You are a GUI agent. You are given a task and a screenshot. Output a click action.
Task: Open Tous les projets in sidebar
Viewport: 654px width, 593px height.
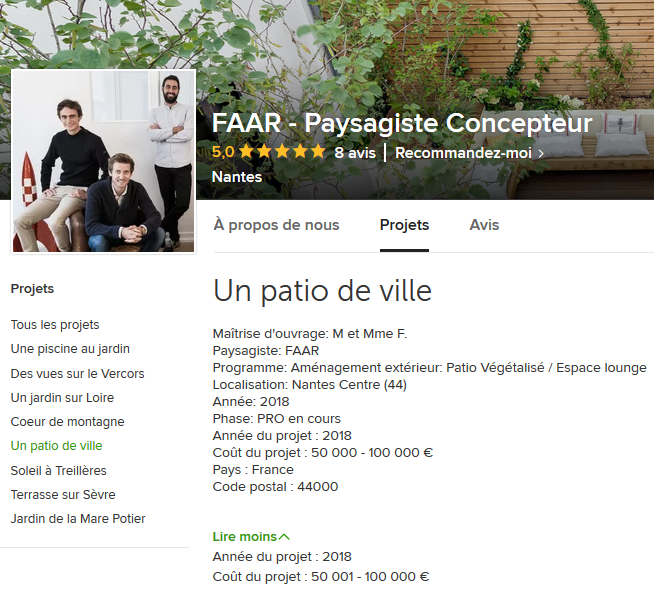point(55,325)
